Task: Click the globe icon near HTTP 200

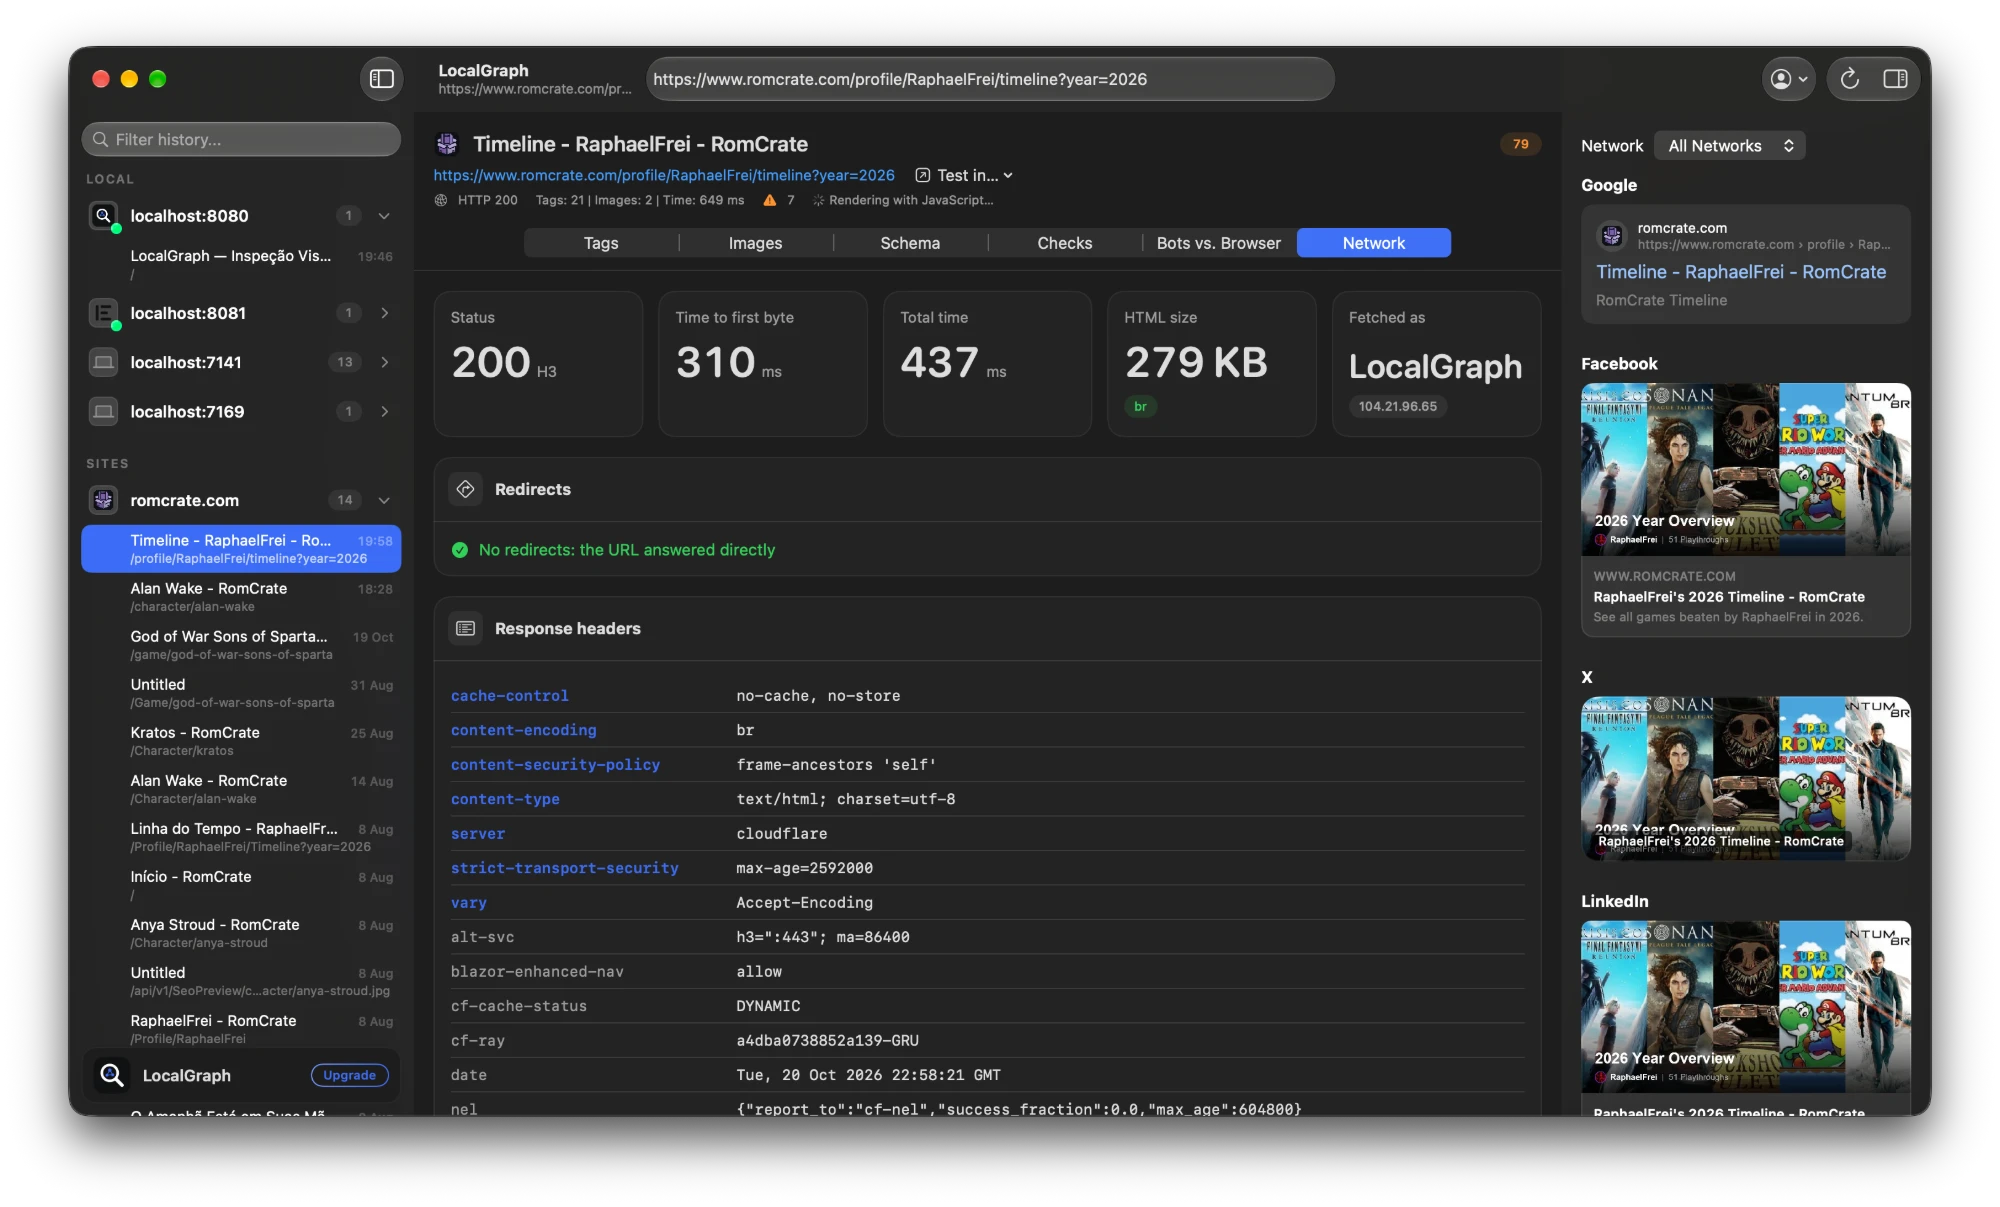Action: point(441,200)
